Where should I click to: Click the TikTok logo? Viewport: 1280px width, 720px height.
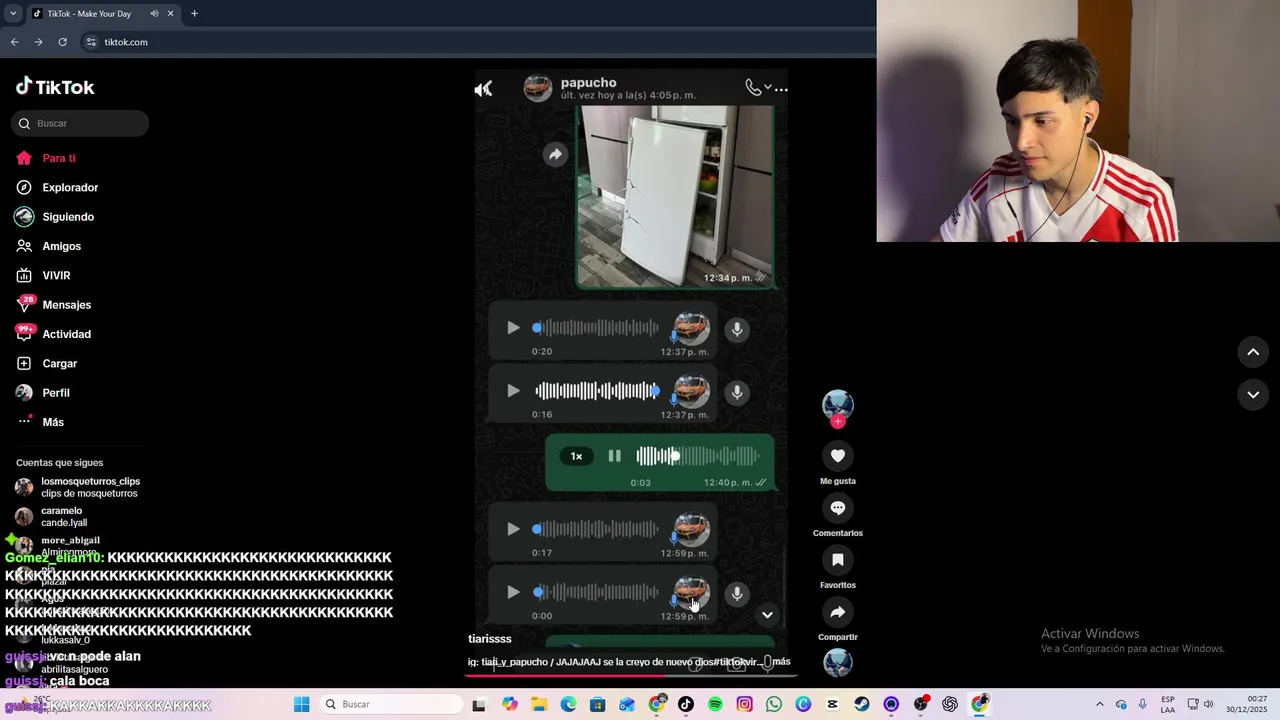(55, 87)
